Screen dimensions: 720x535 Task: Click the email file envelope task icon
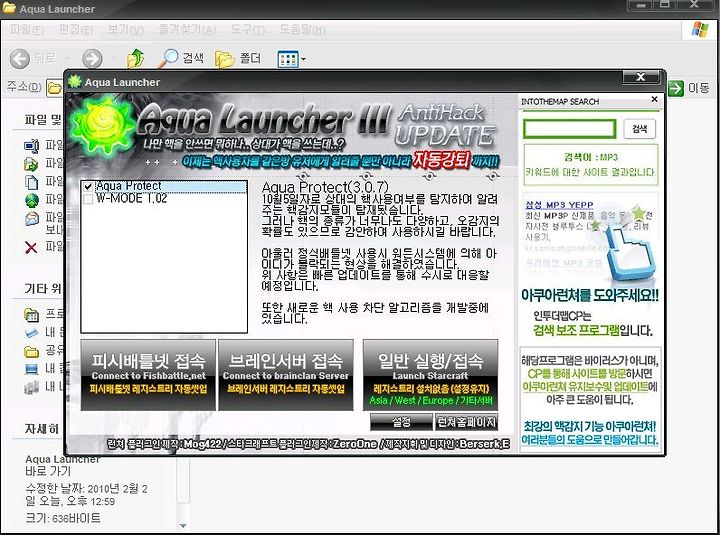(32, 219)
